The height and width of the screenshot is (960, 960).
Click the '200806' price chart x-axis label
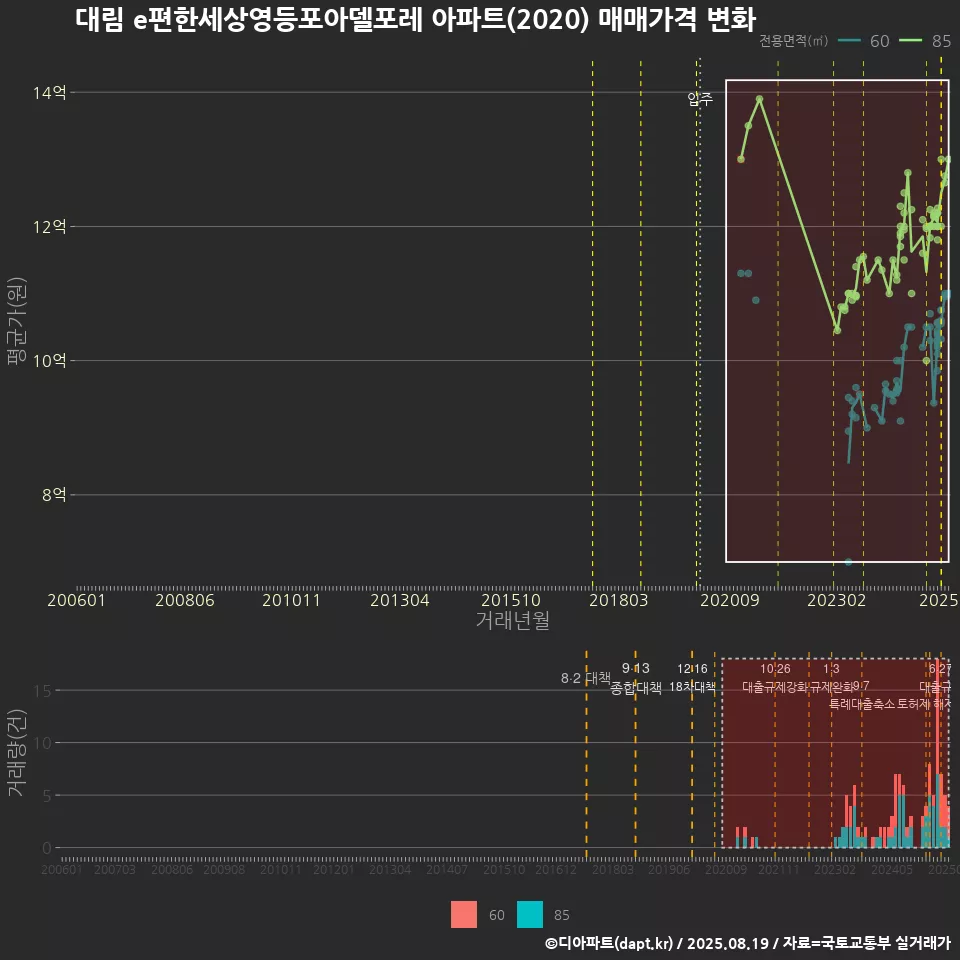(184, 600)
